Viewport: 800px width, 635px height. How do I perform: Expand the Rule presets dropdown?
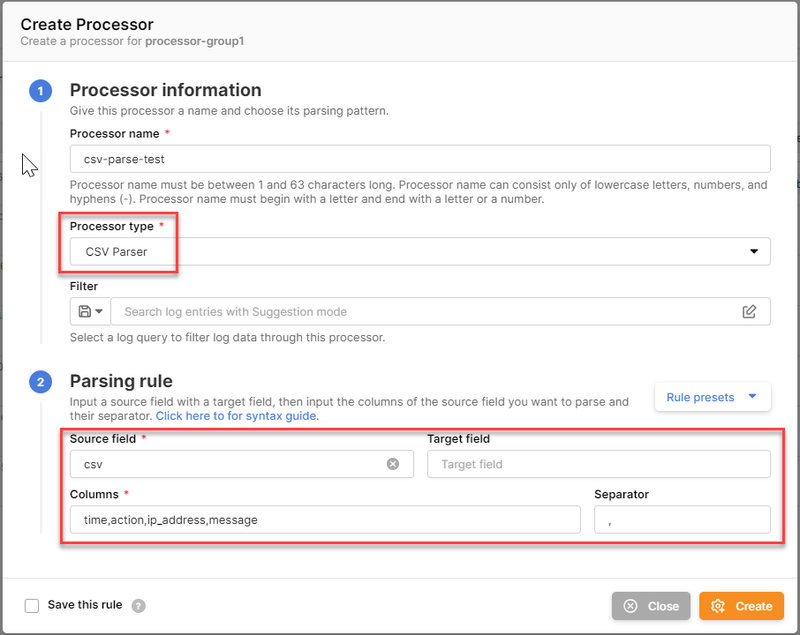pos(712,397)
